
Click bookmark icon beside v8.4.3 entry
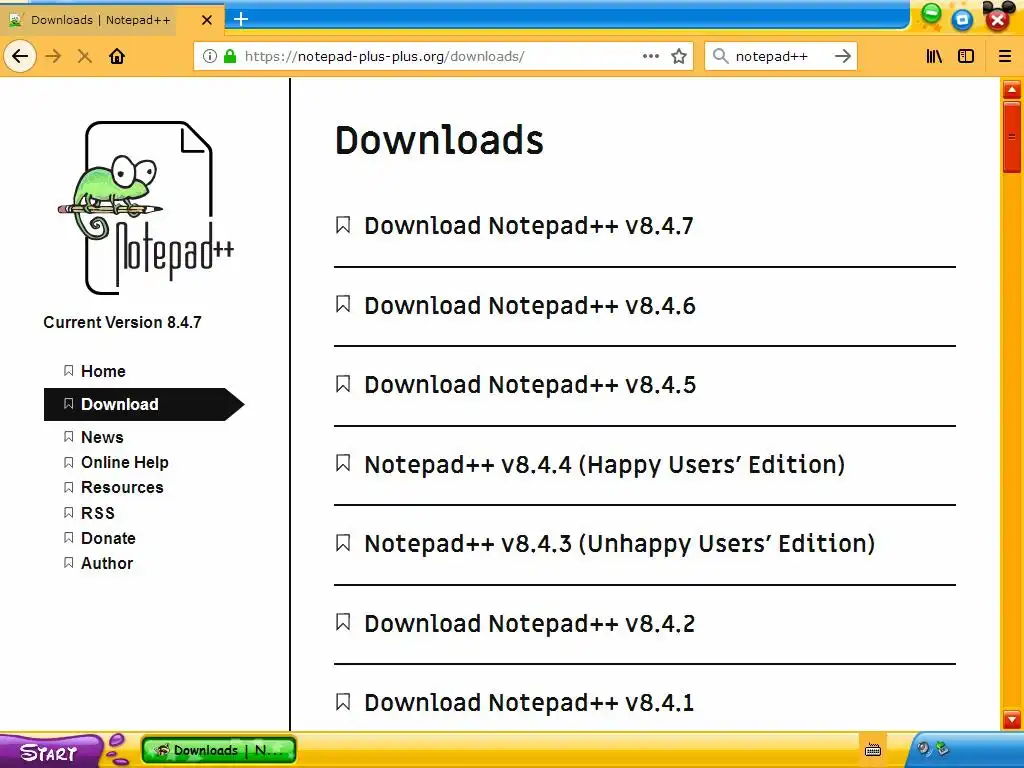[343, 543]
